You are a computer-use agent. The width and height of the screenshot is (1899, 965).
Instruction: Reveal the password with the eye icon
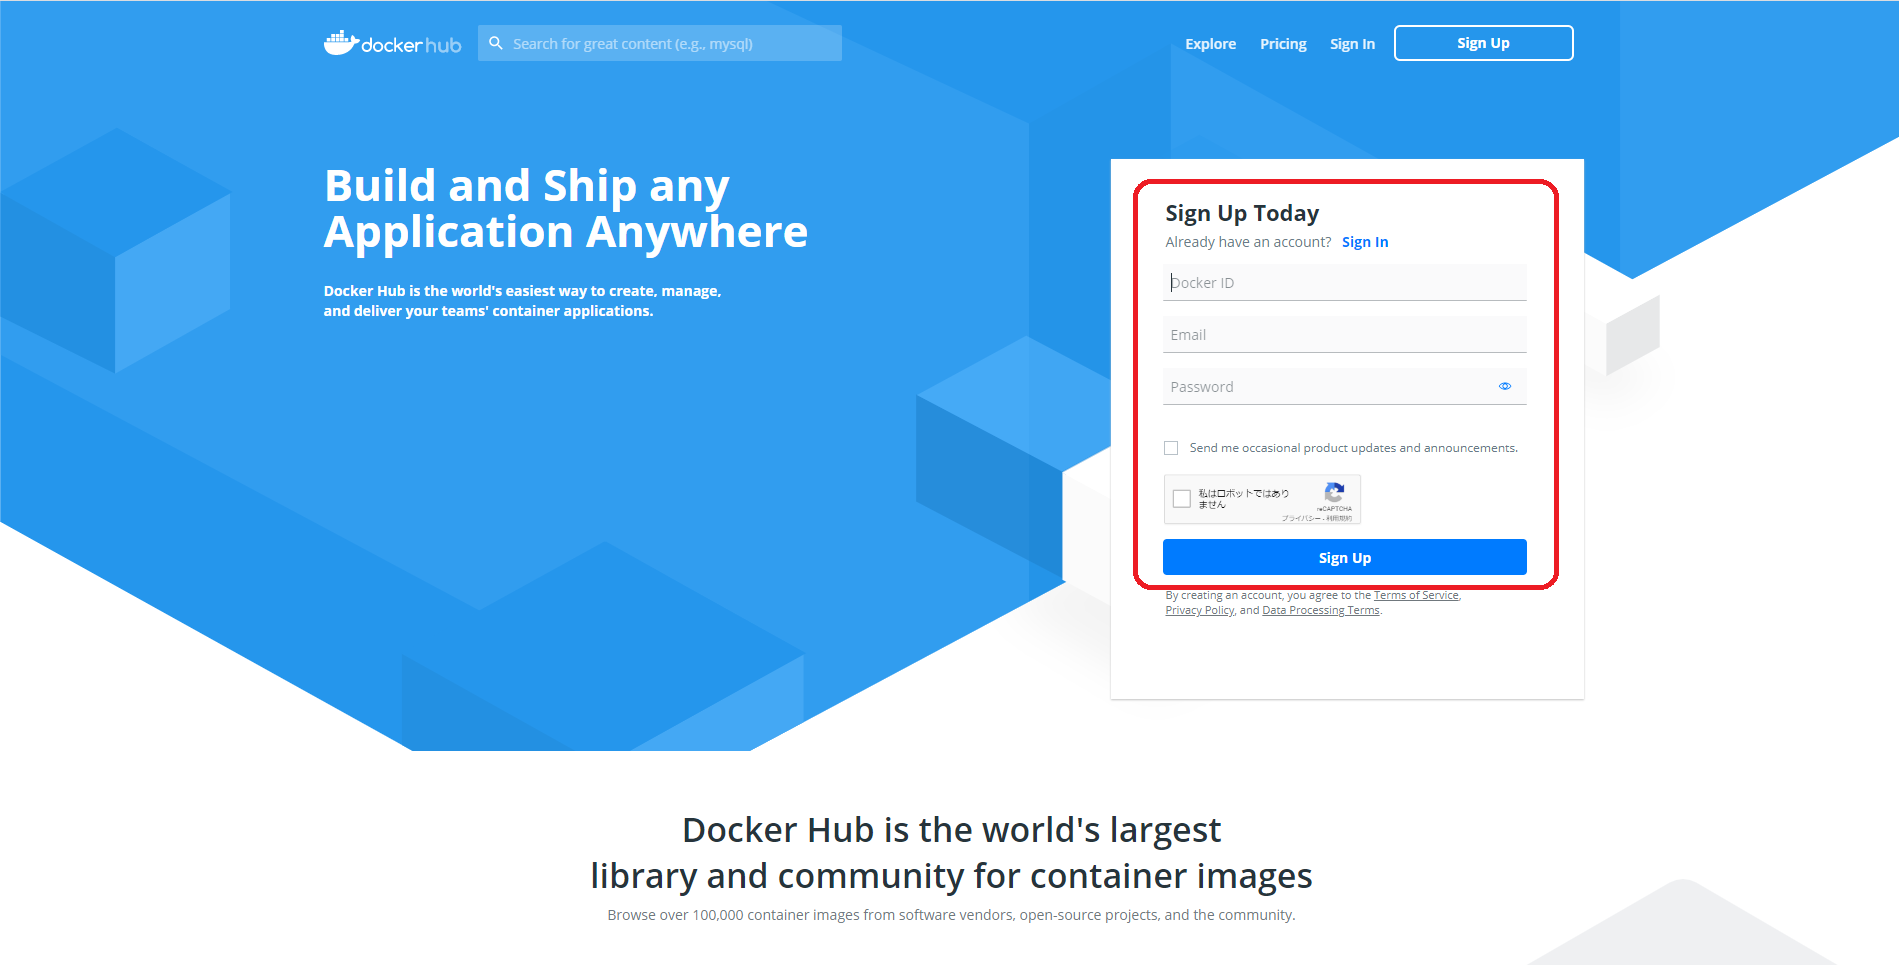(x=1504, y=385)
